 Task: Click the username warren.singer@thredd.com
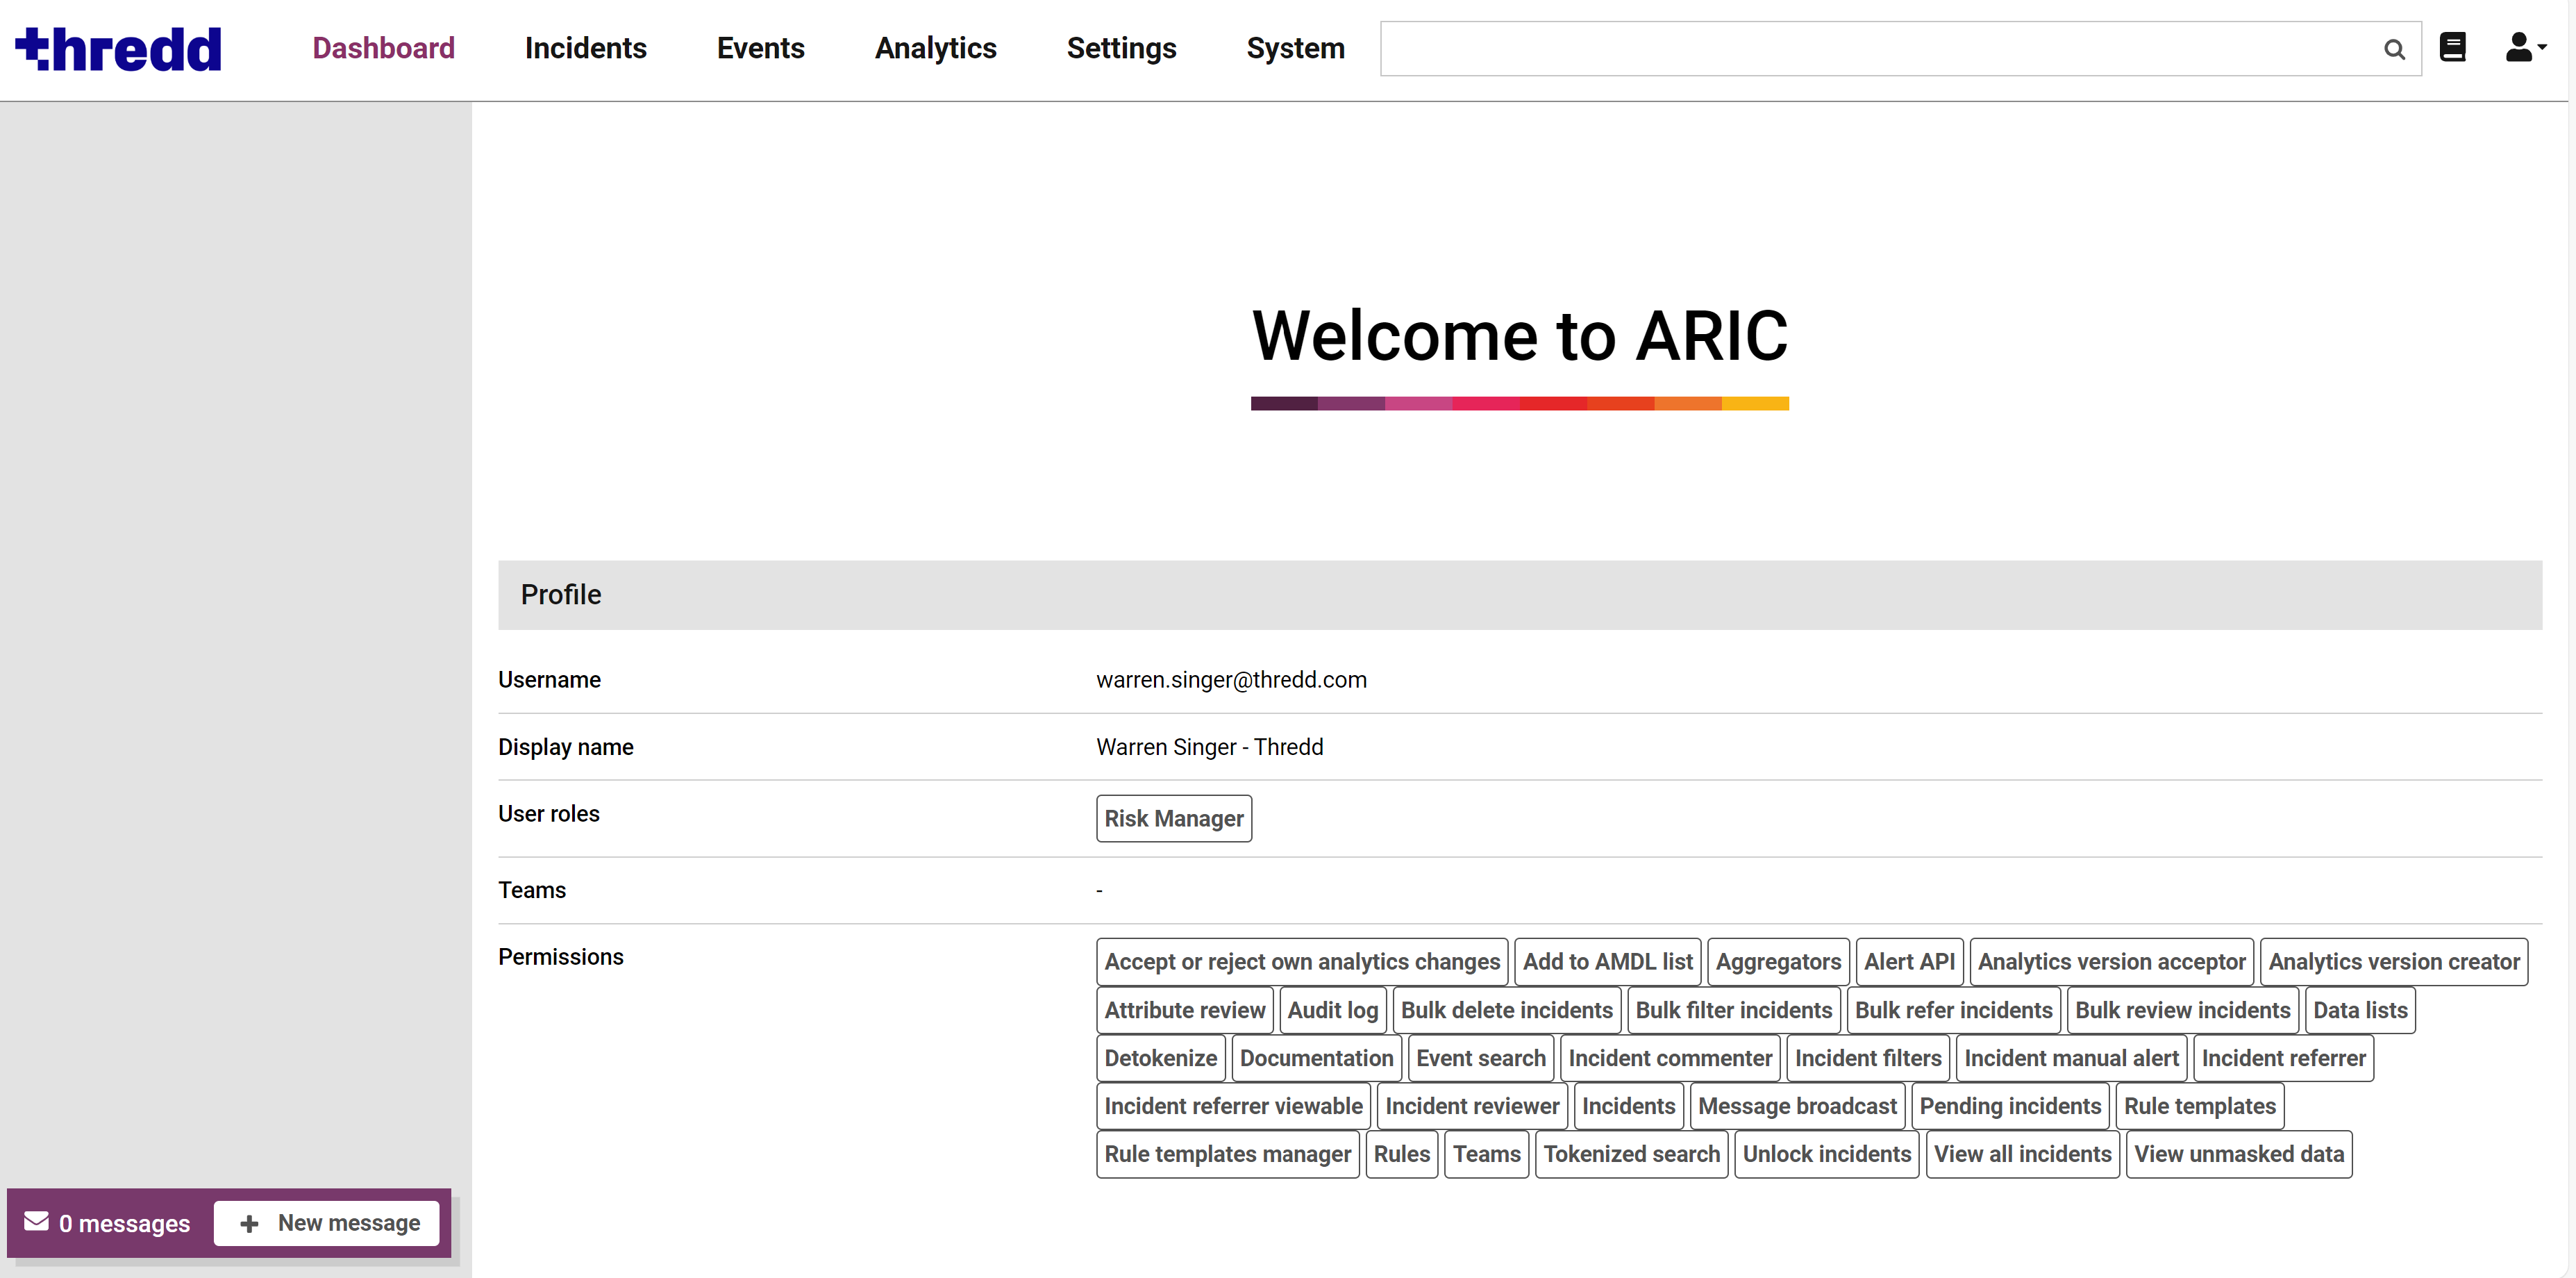coord(1231,680)
